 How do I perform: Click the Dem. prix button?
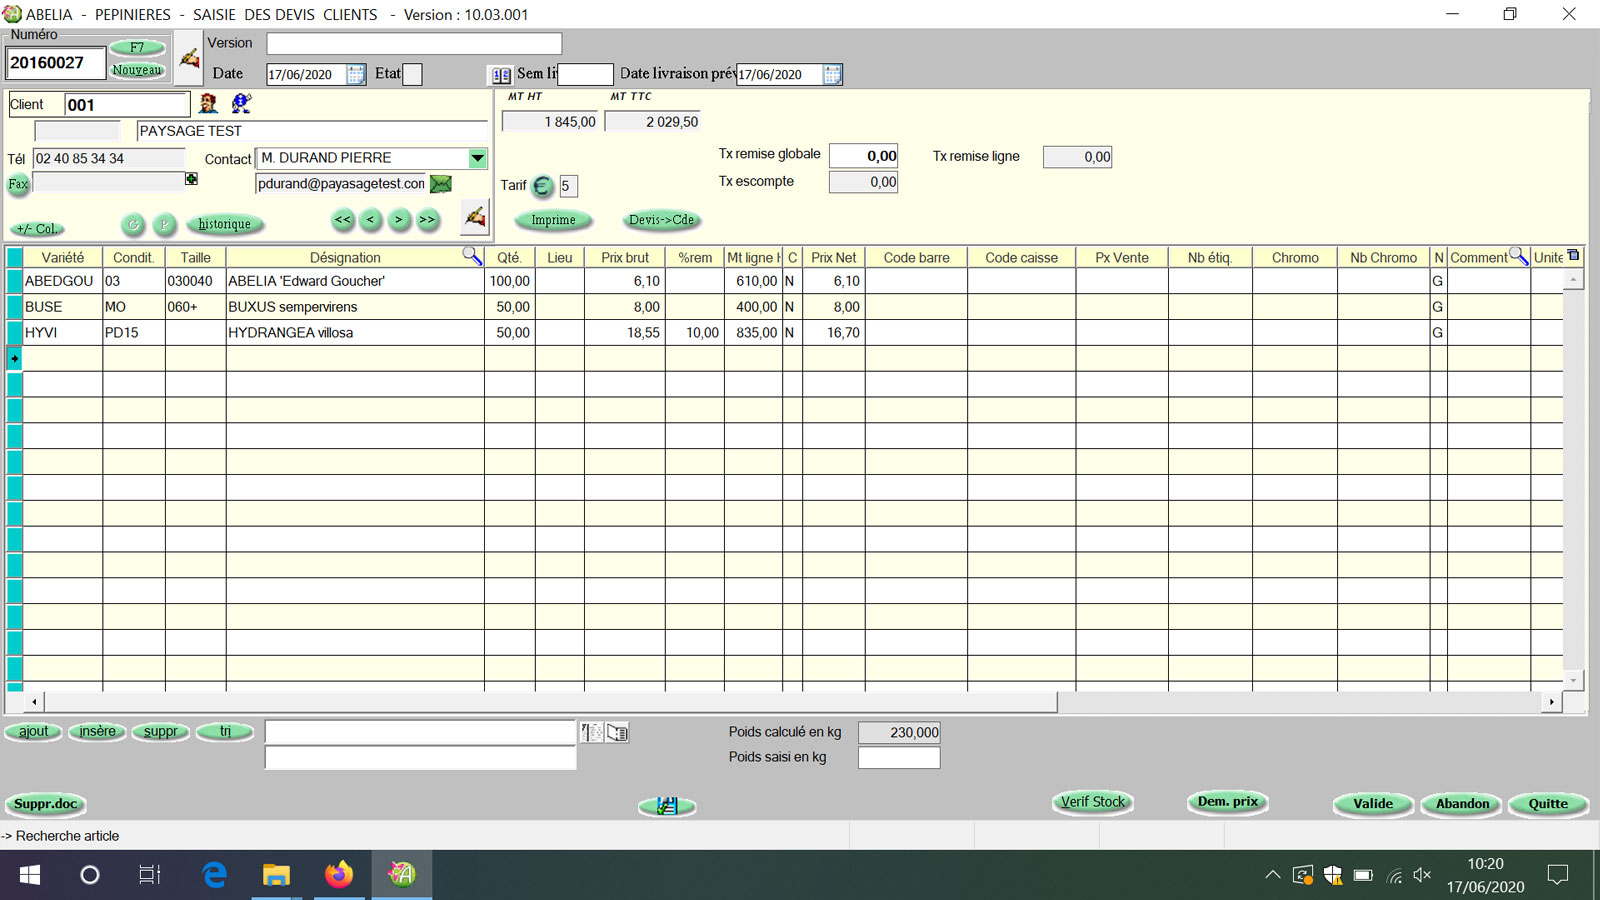coord(1228,802)
